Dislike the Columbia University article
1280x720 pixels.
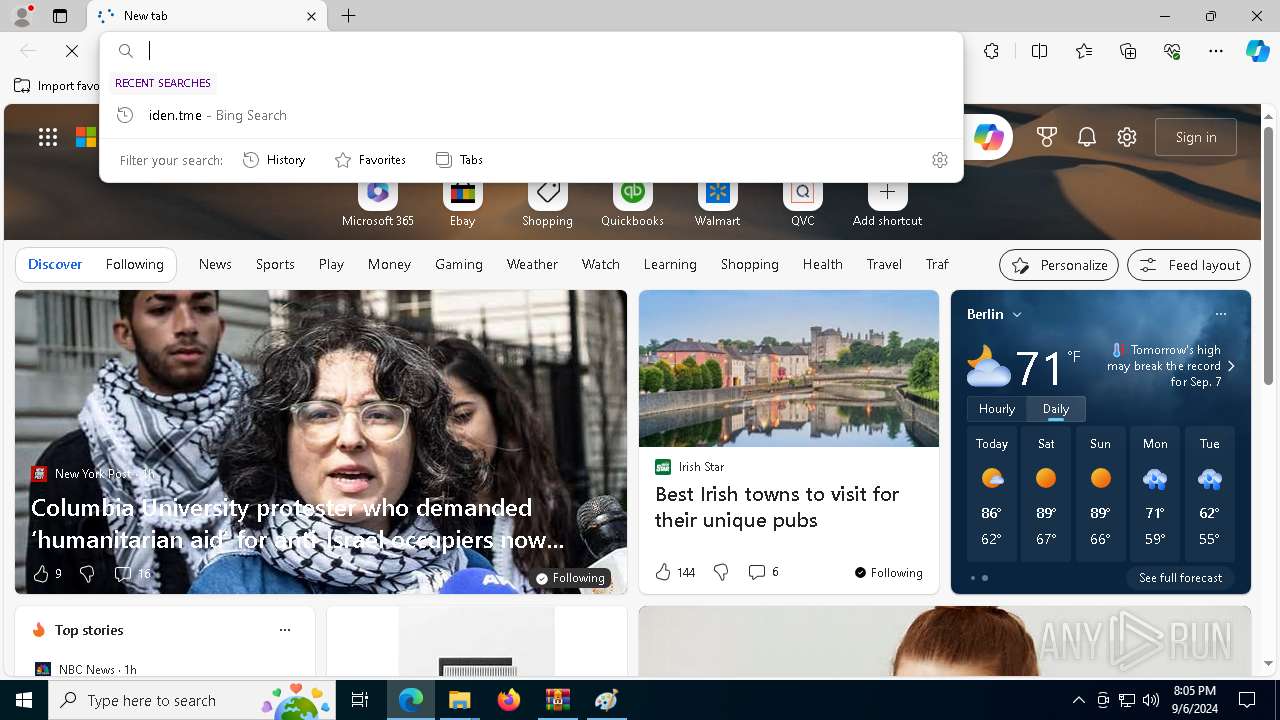pos(87,574)
